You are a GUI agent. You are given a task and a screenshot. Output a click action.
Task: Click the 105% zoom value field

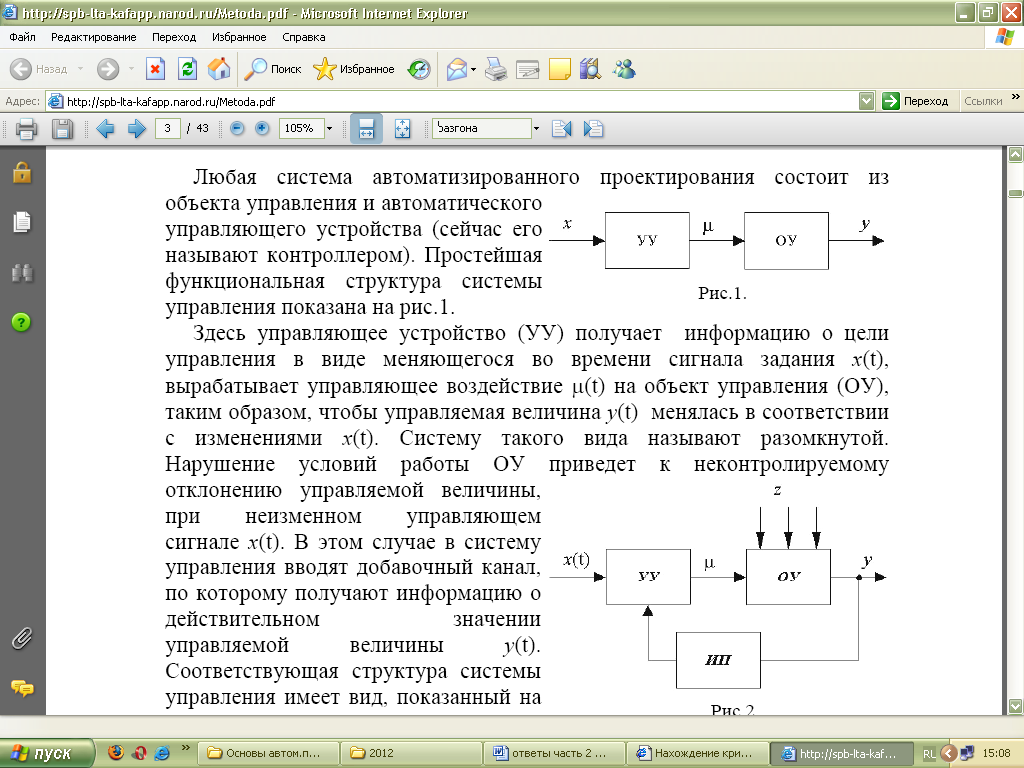click(301, 128)
